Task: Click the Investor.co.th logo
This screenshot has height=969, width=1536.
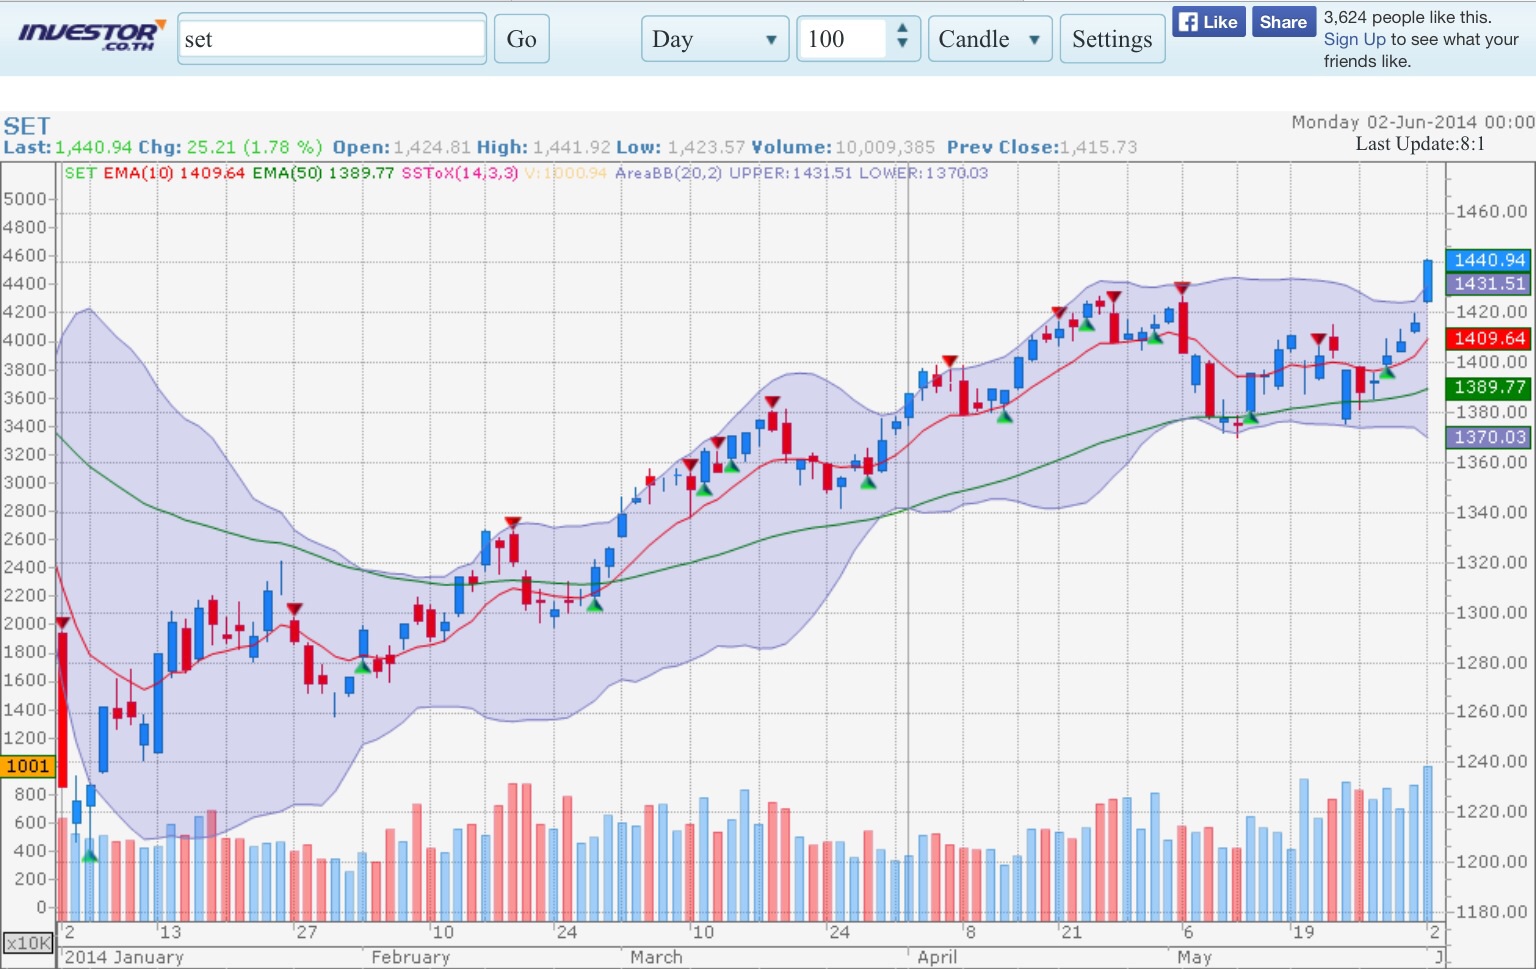Action: (91, 36)
